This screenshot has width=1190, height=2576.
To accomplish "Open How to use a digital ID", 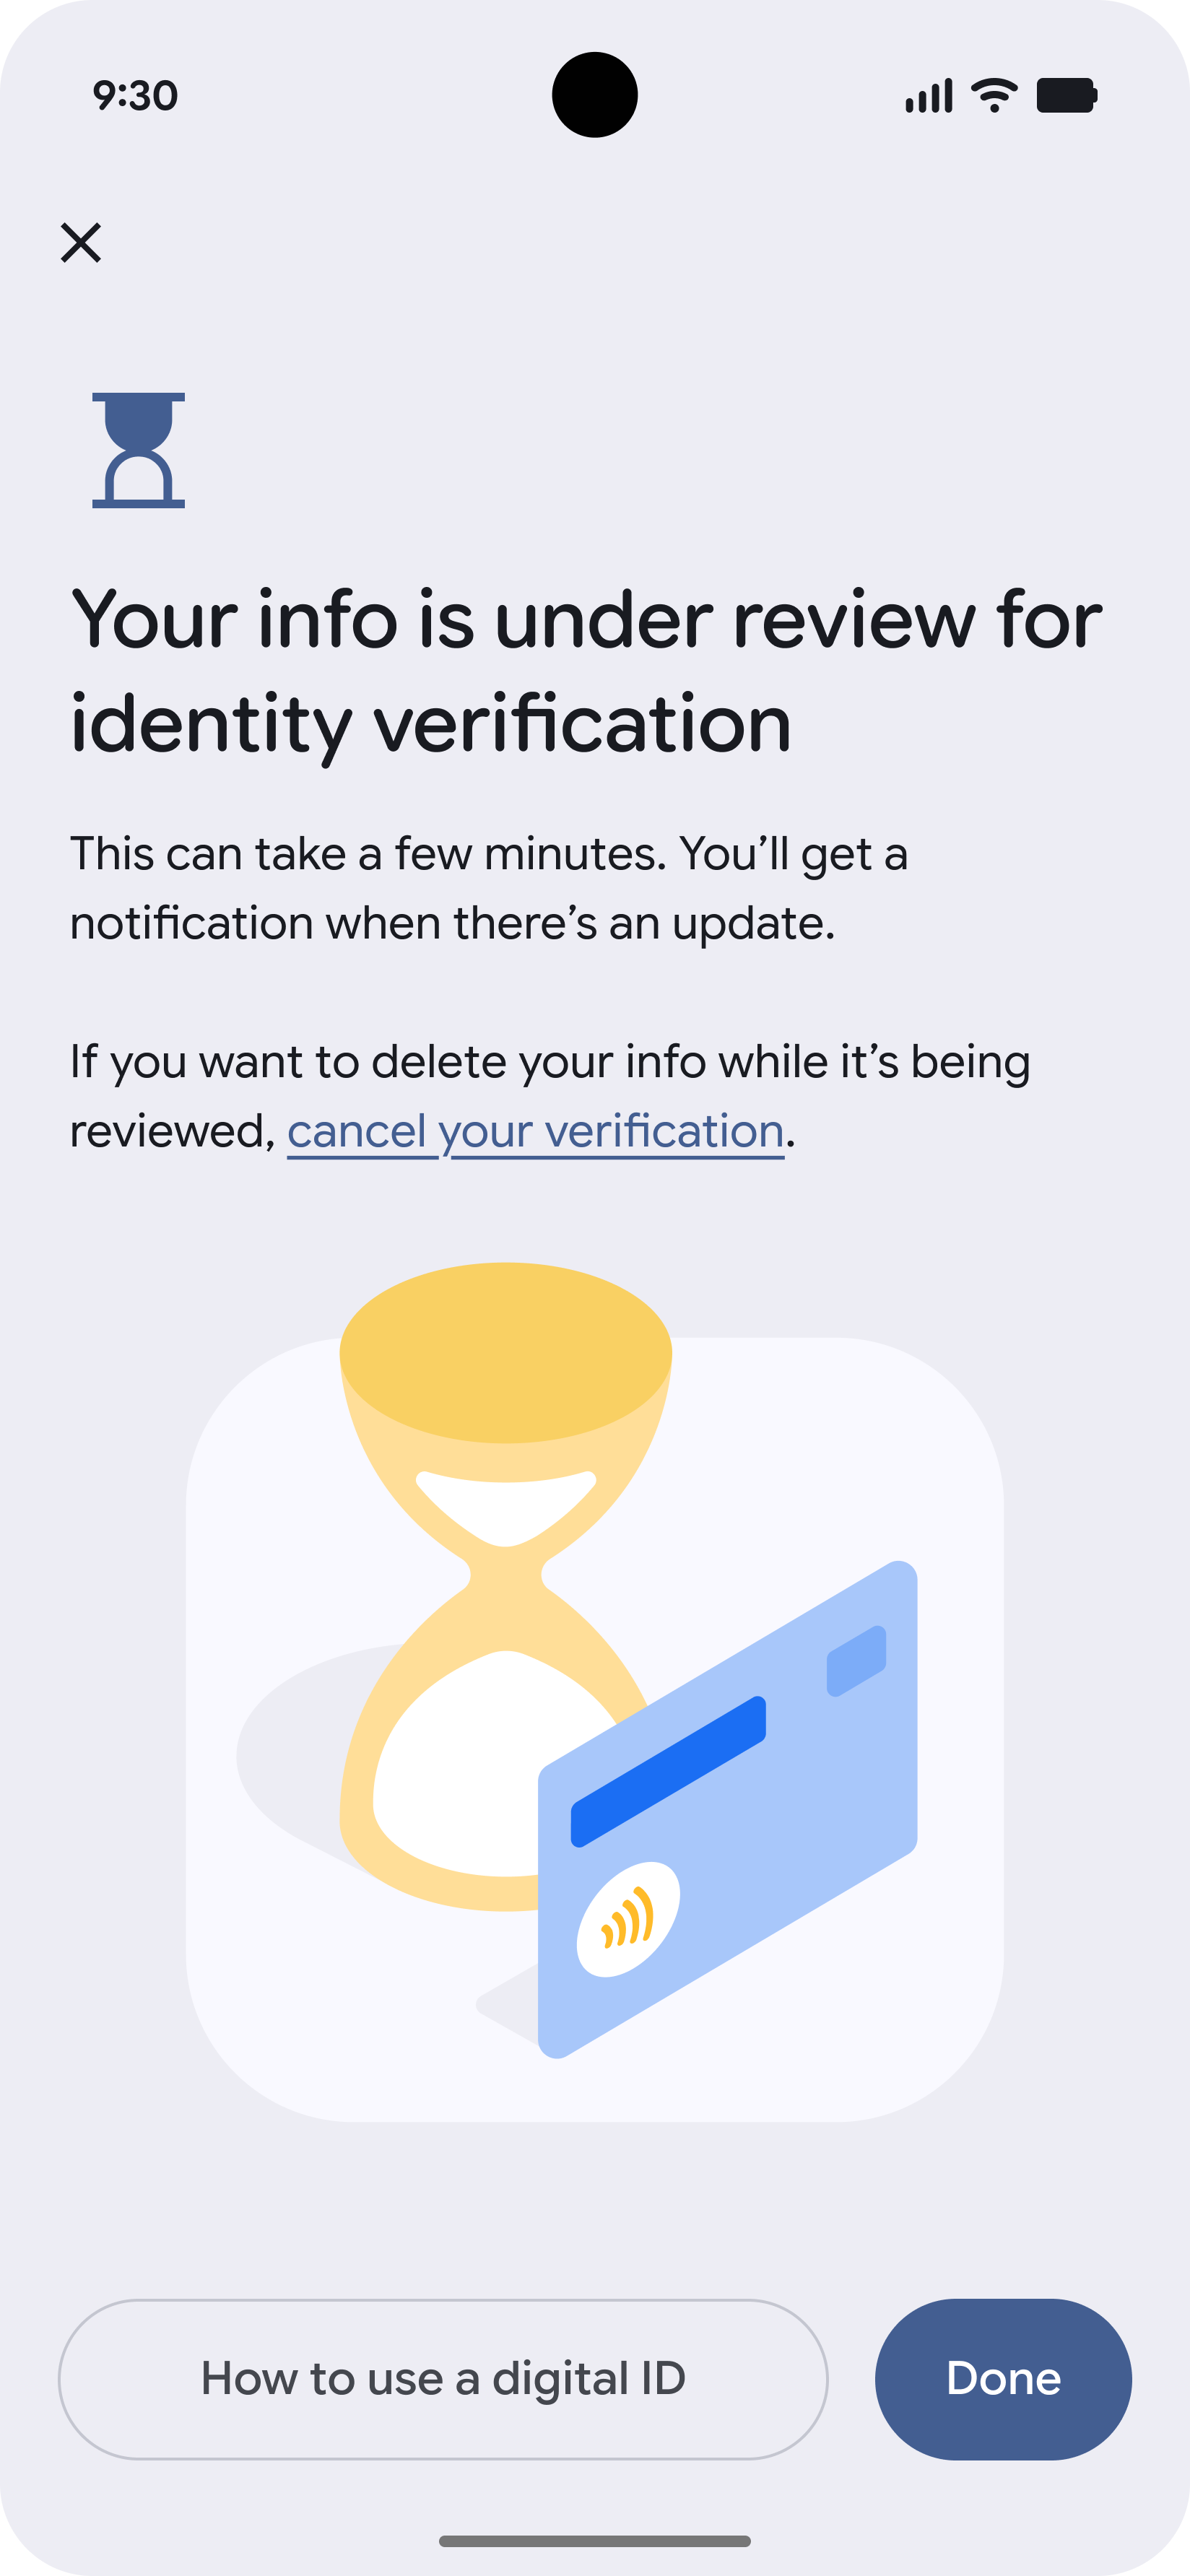I will [x=443, y=2379].
